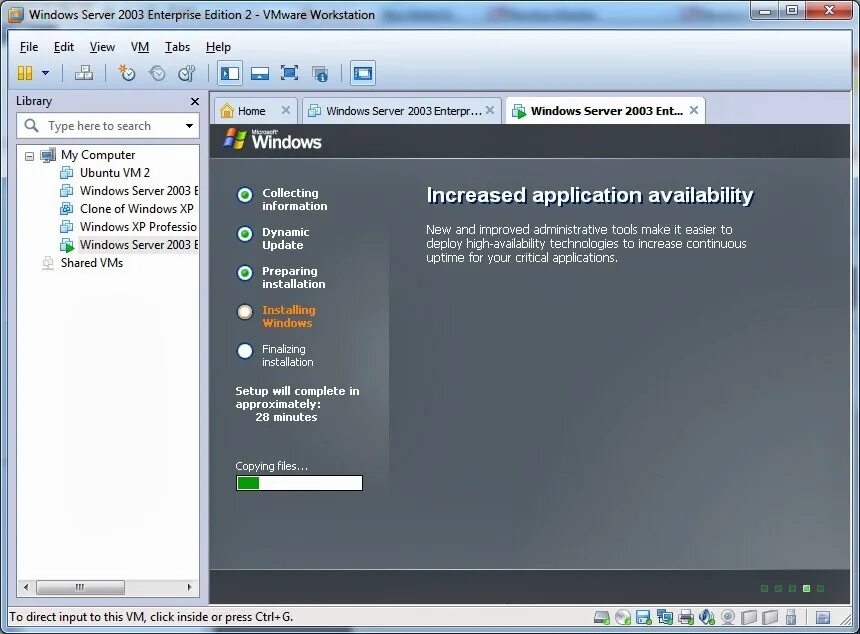Click the hard disk status bar icon
The width and height of the screenshot is (860, 634).
[x=602, y=618]
